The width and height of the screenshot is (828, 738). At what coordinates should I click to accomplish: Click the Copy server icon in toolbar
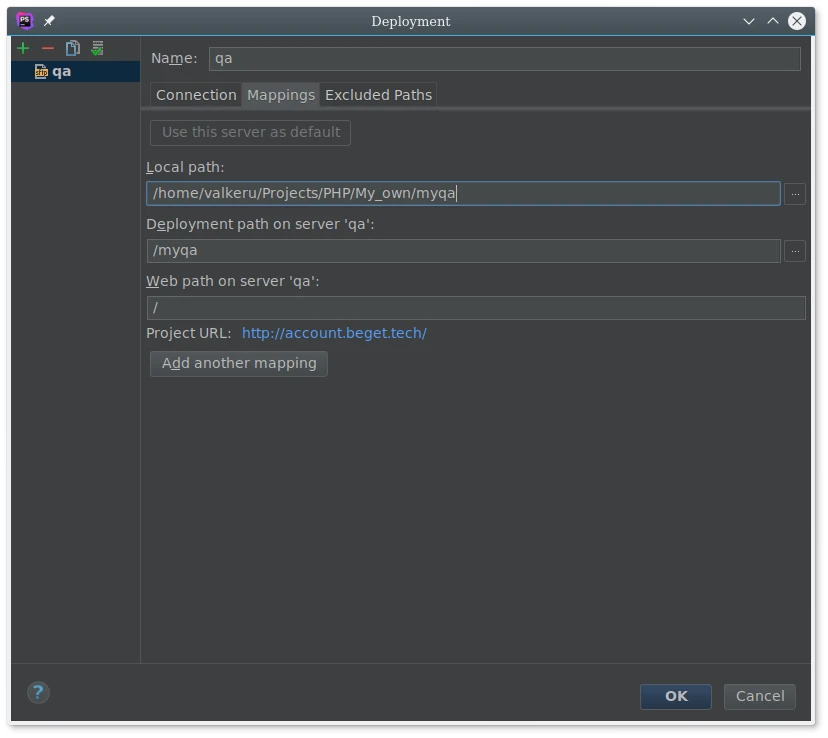[72, 48]
